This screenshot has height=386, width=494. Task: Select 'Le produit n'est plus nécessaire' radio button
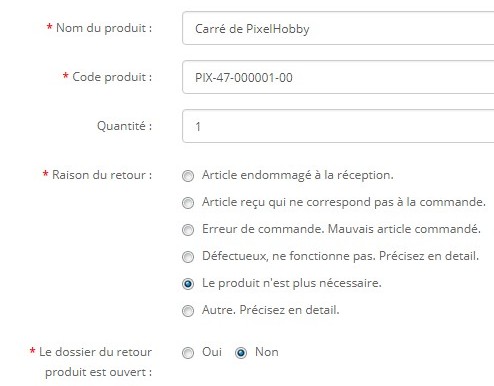188,284
